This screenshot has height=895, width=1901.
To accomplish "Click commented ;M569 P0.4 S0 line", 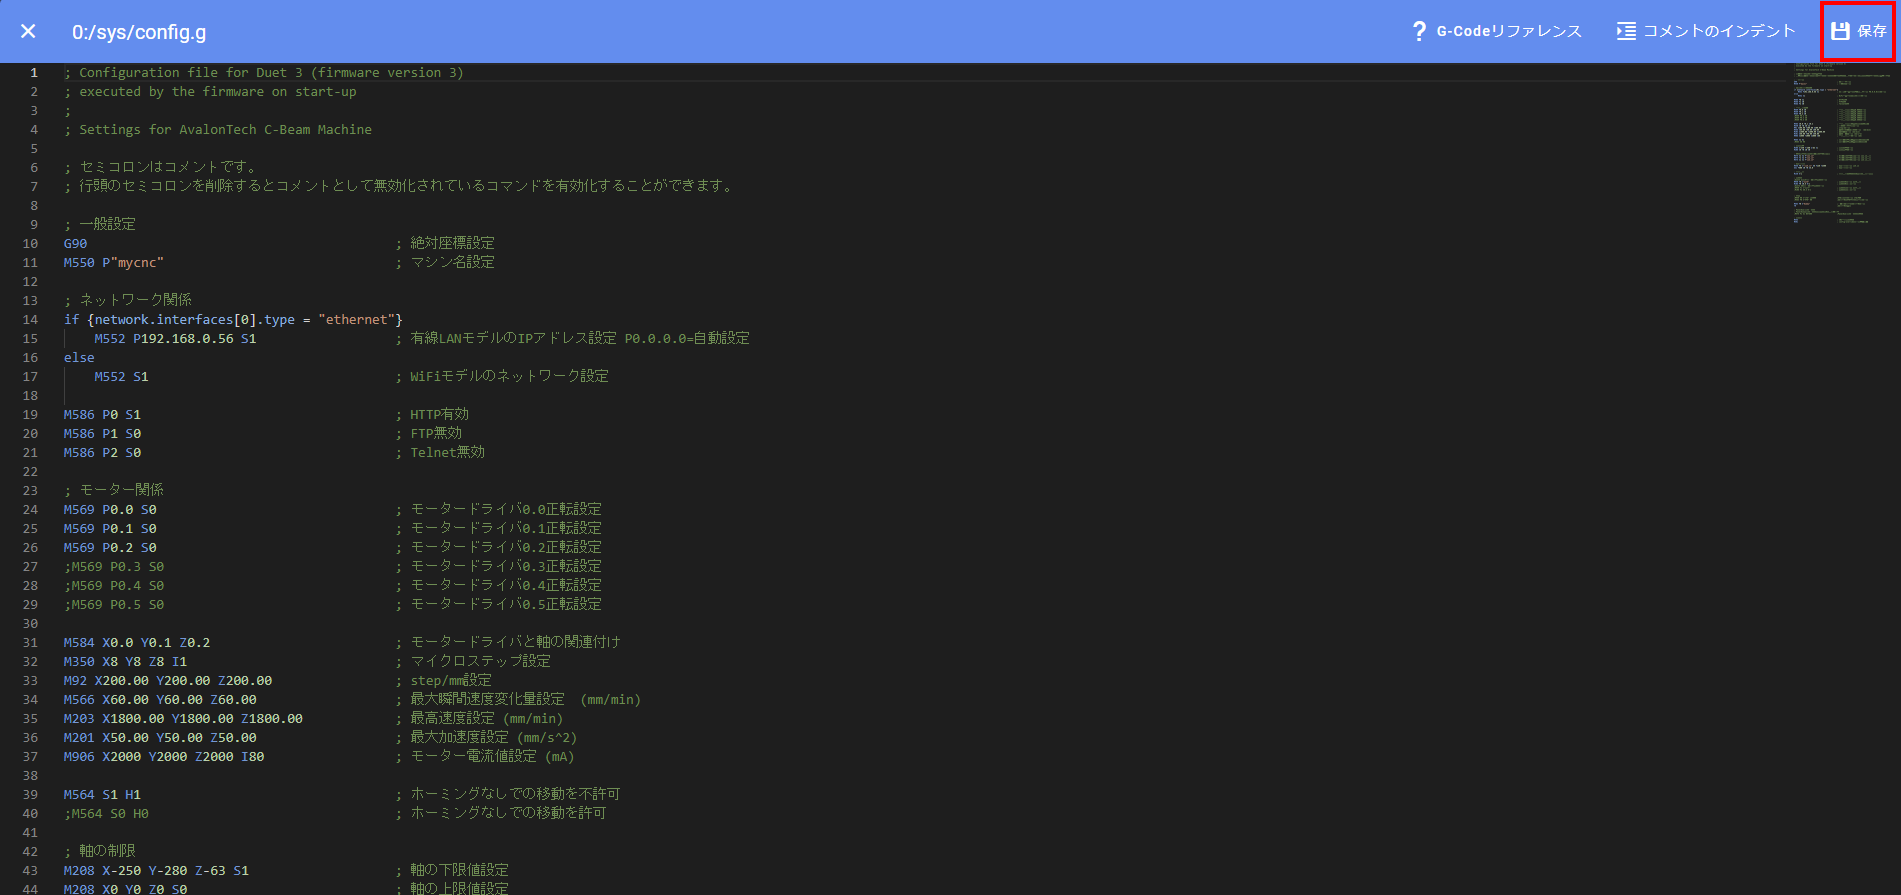I will click(114, 586).
